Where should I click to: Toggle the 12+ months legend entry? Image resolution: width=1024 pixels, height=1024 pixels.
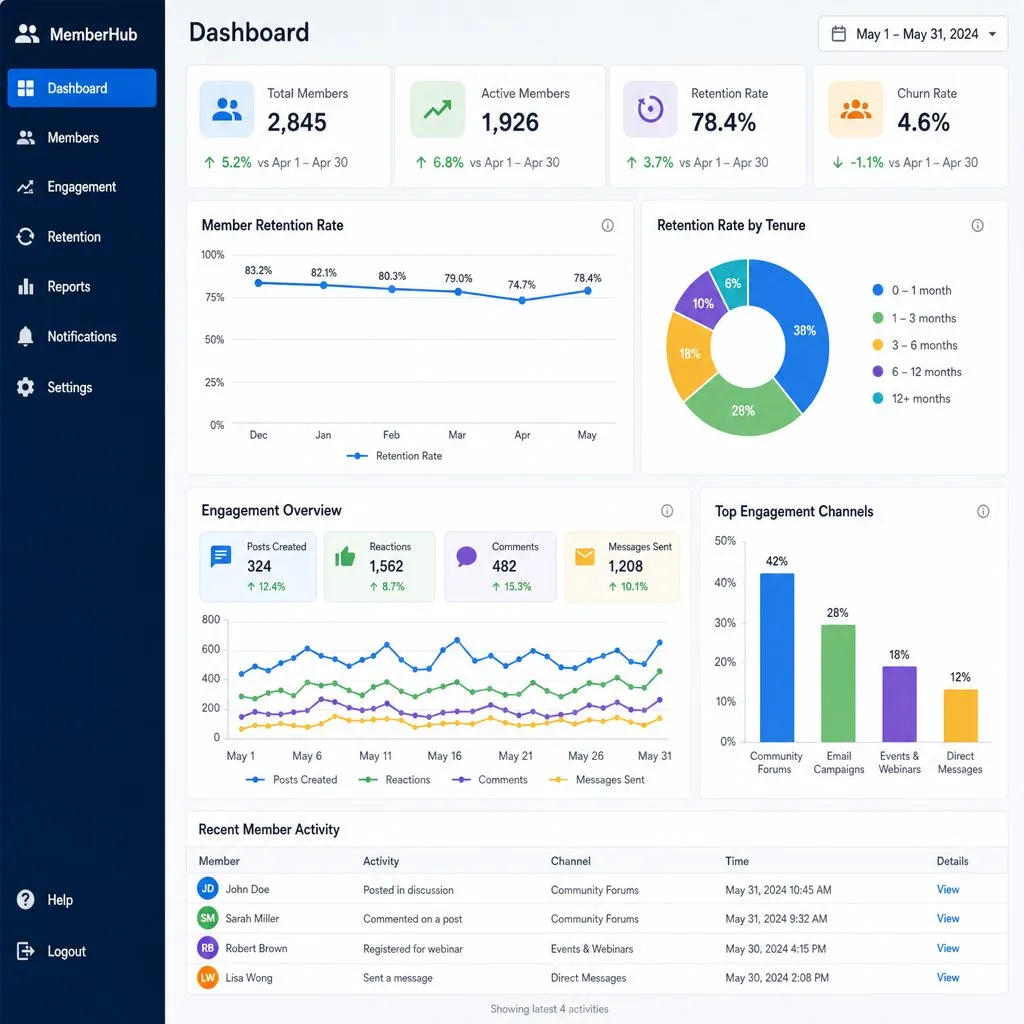pyautogui.click(x=912, y=398)
